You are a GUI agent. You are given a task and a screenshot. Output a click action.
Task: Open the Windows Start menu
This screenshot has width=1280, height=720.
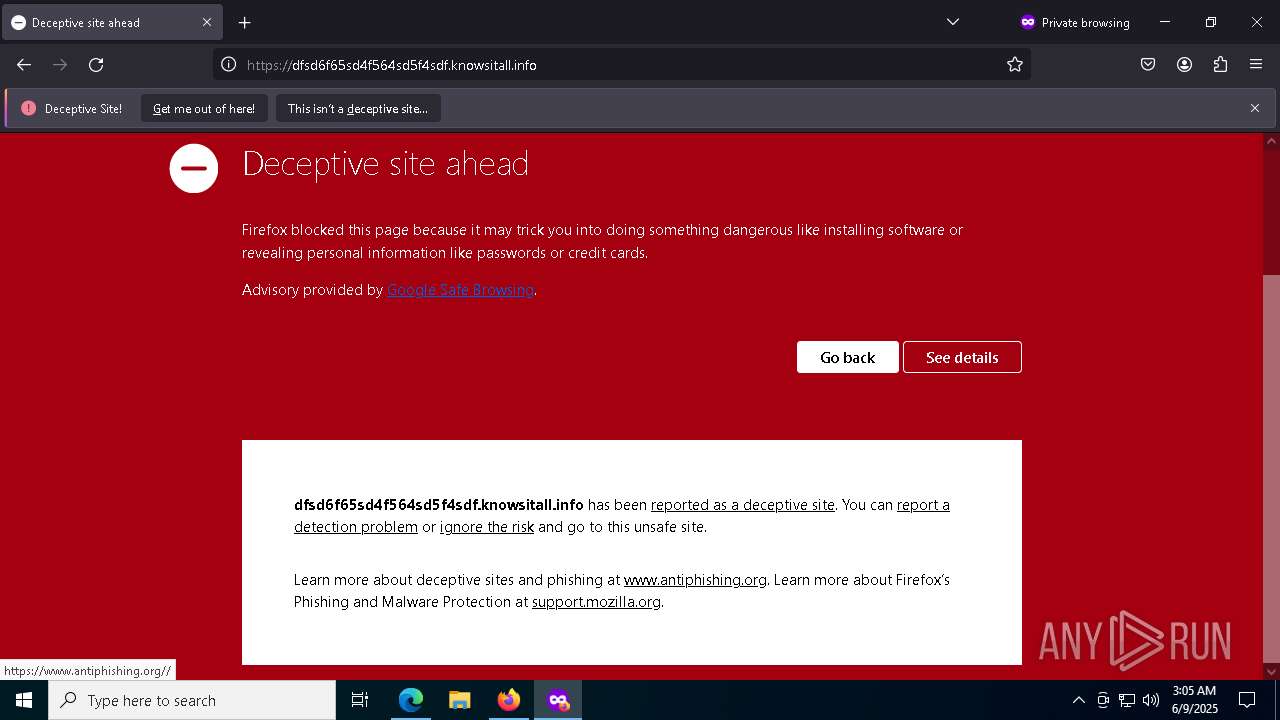(x=24, y=700)
